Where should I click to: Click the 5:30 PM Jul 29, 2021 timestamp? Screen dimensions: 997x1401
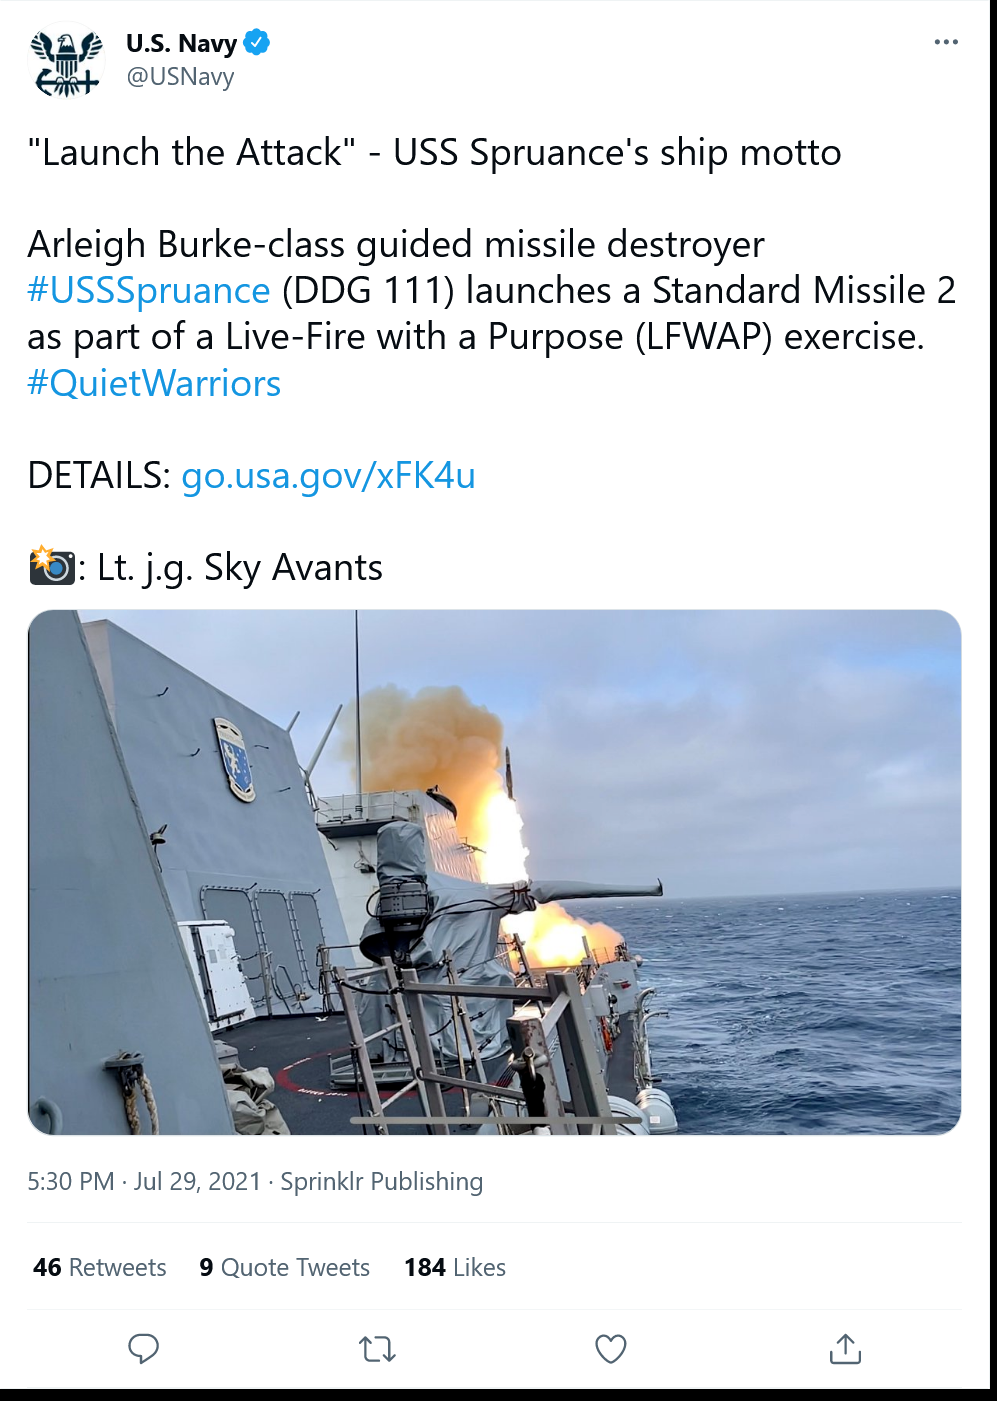click(x=144, y=1181)
